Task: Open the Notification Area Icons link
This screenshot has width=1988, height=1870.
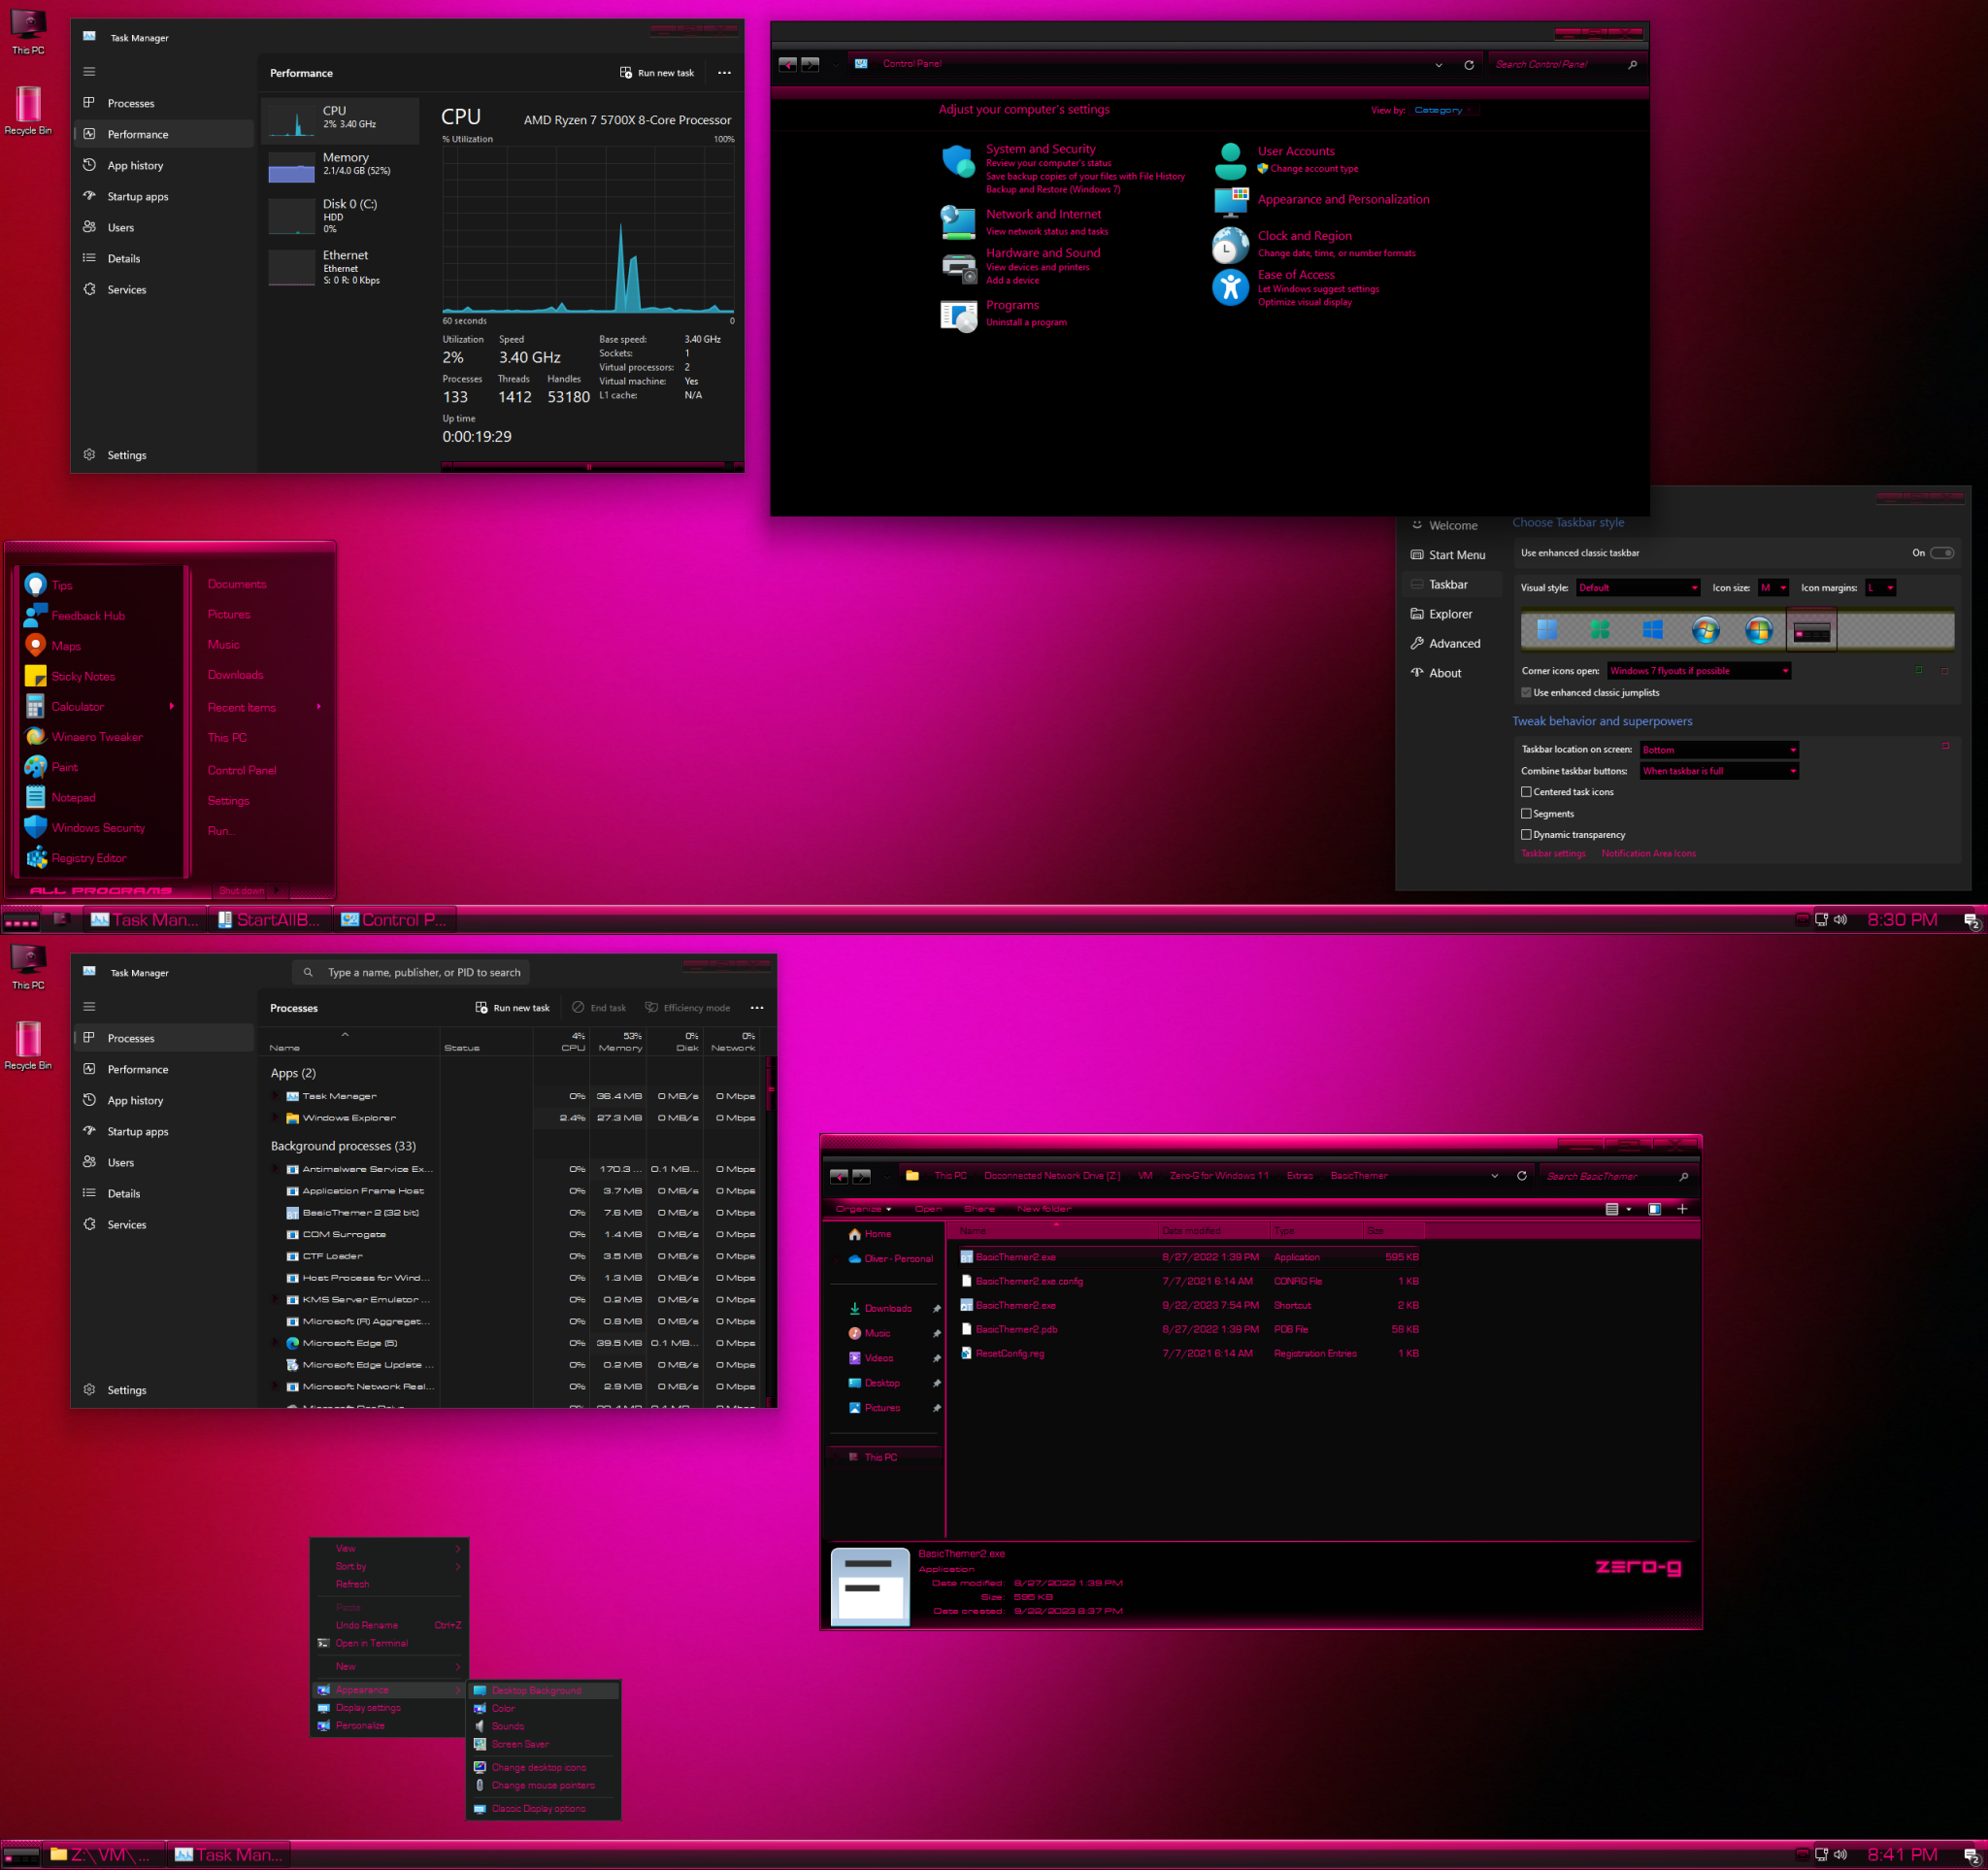Action: (x=1648, y=853)
